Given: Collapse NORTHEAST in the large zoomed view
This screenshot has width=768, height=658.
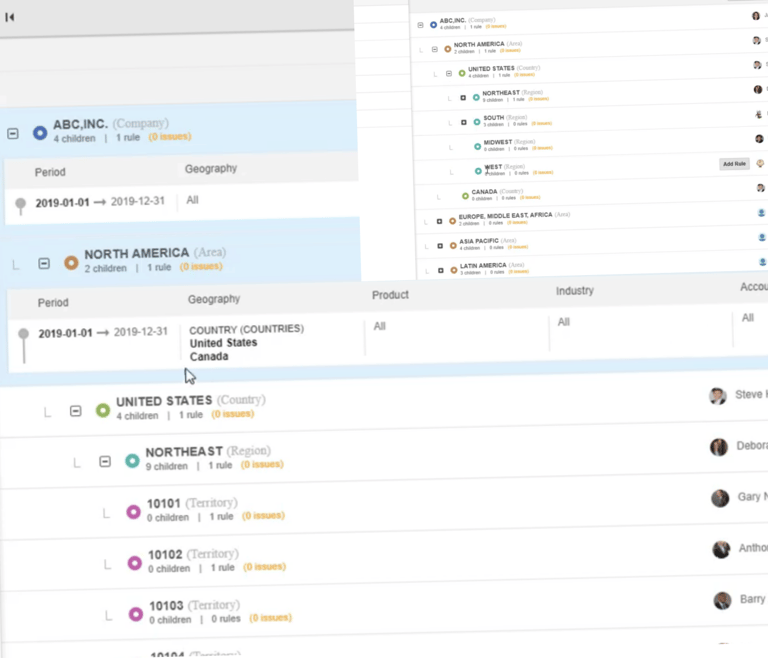Looking at the screenshot, I should click(105, 462).
